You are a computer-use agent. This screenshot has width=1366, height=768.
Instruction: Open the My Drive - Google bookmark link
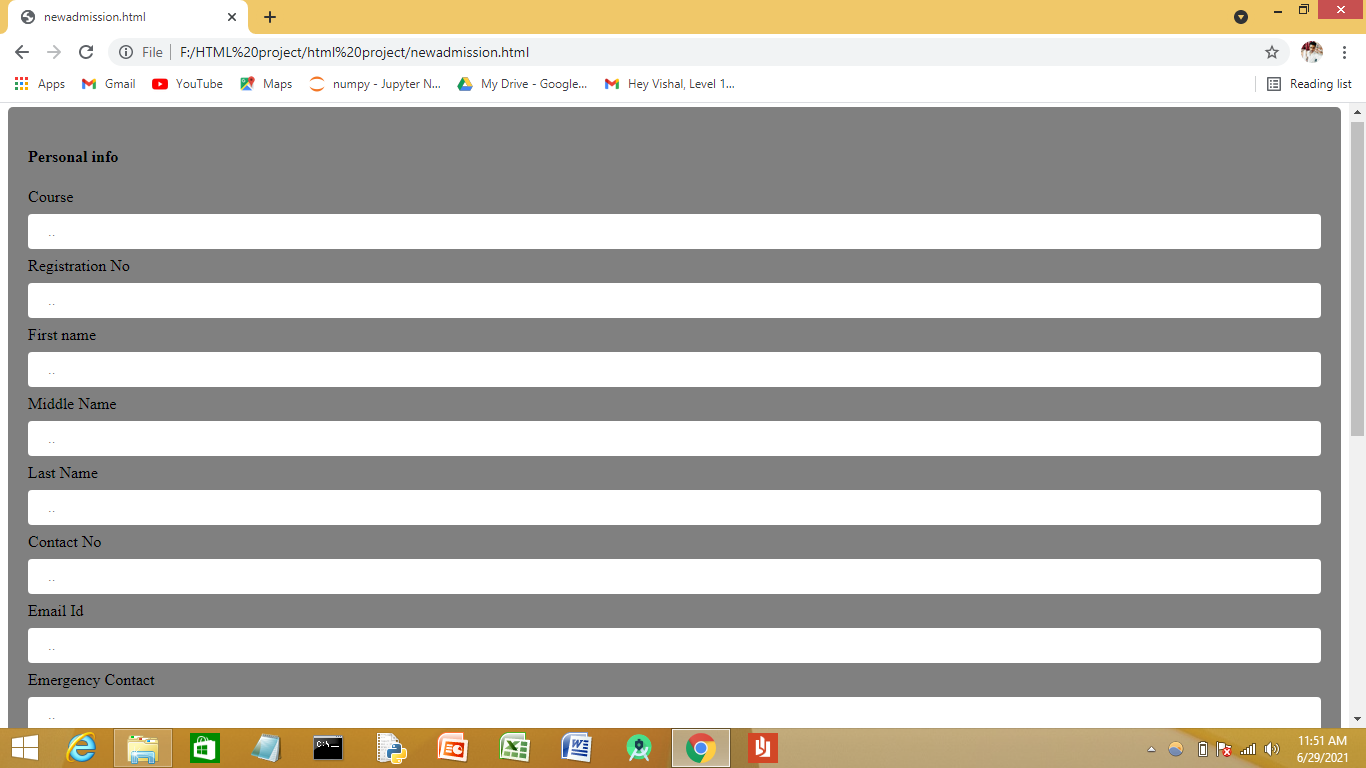click(522, 84)
